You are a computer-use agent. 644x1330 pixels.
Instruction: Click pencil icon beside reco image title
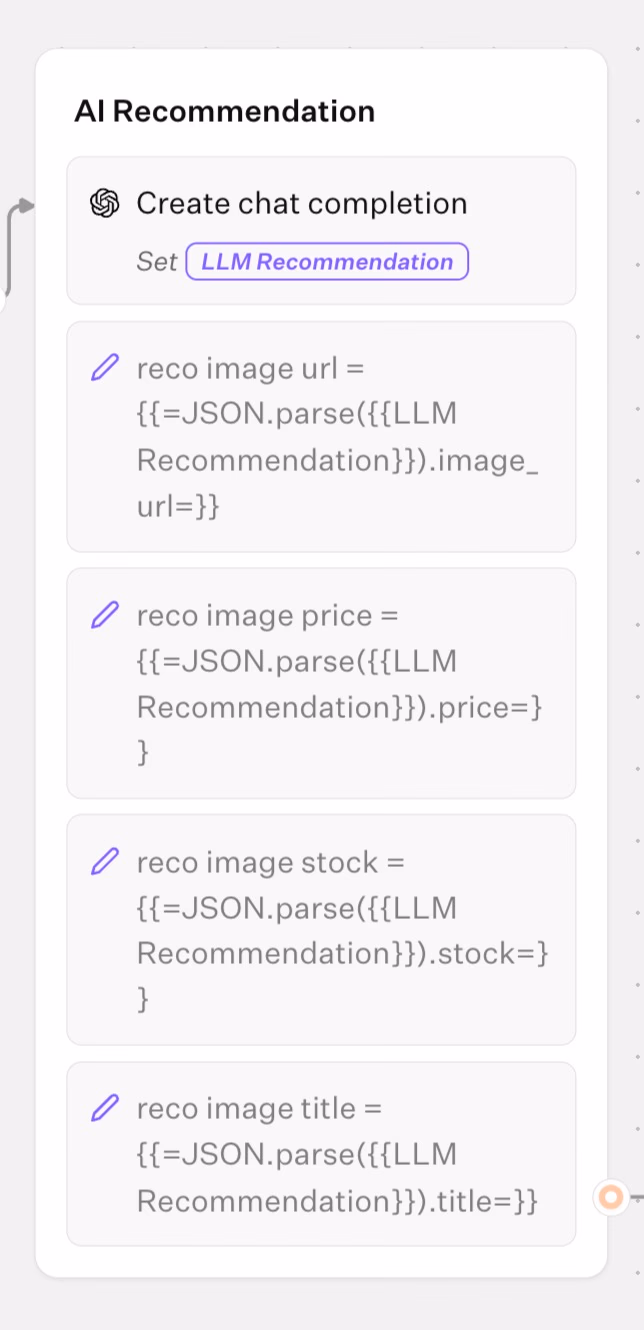105,1108
